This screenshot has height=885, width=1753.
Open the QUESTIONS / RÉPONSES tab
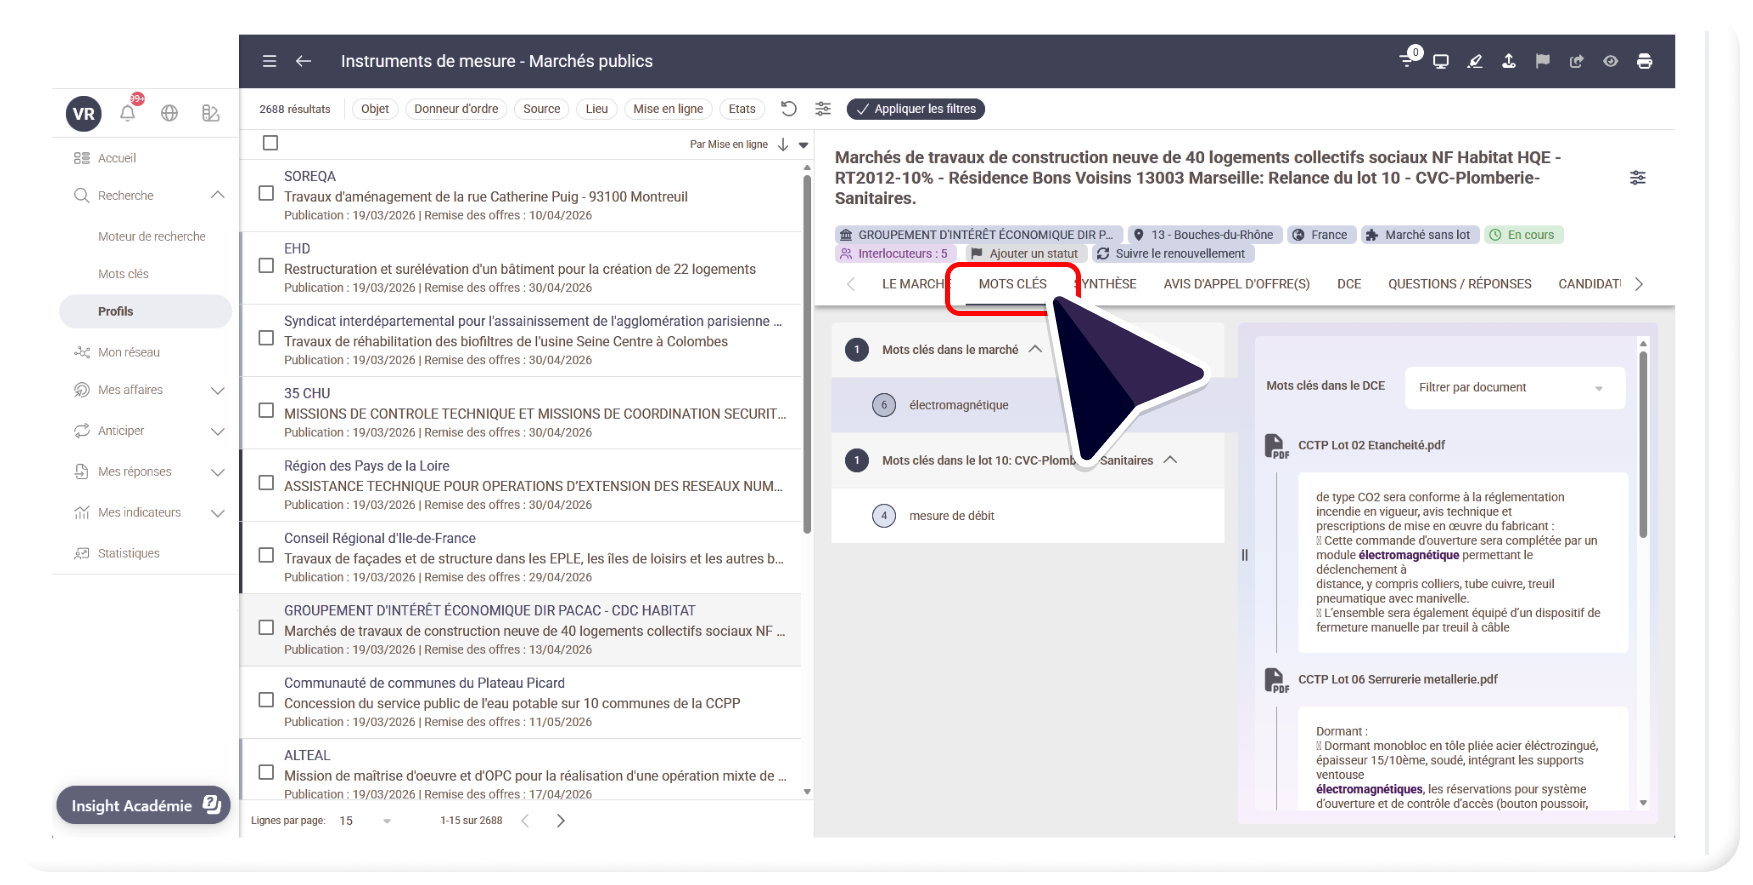point(1459,284)
